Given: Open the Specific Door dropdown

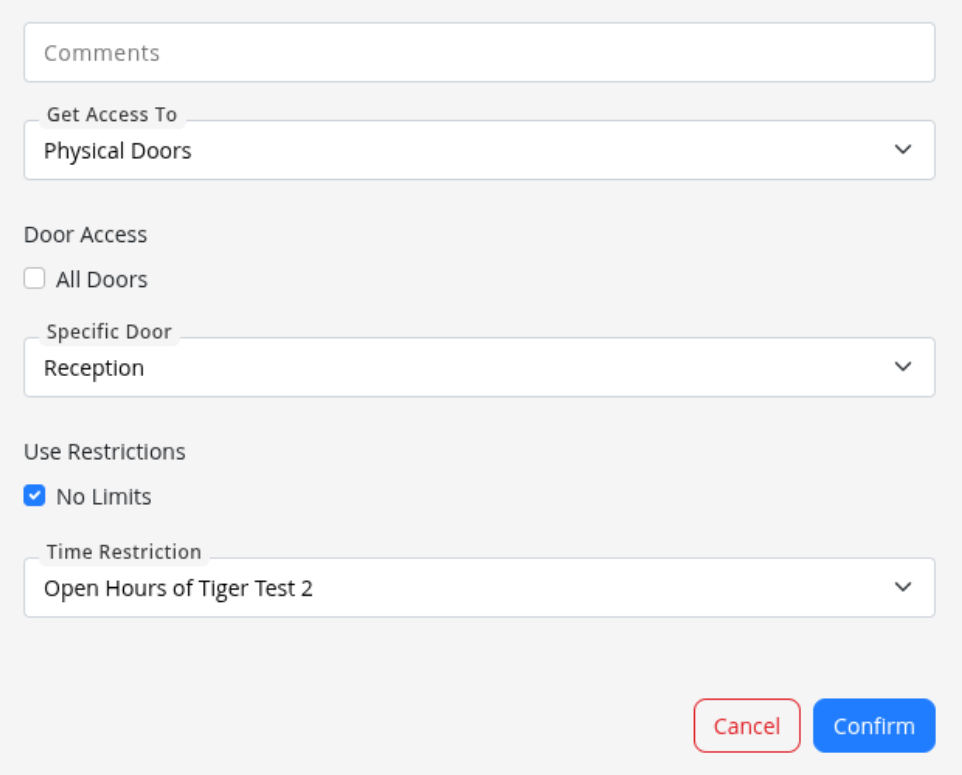Looking at the screenshot, I should point(479,367).
